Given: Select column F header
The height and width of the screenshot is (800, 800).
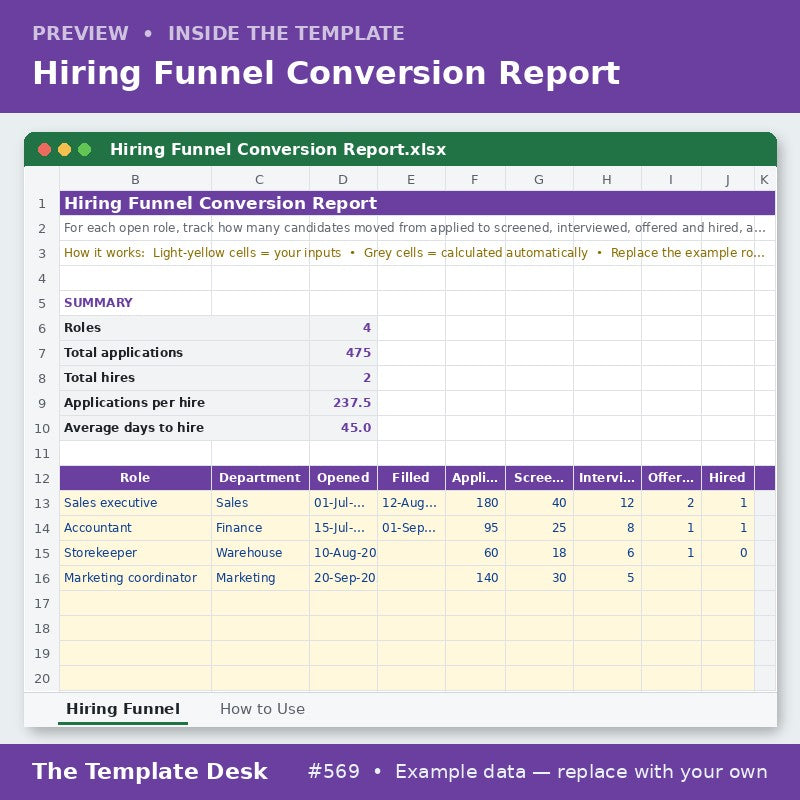Looking at the screenshot, I should (x=475, y=179).
